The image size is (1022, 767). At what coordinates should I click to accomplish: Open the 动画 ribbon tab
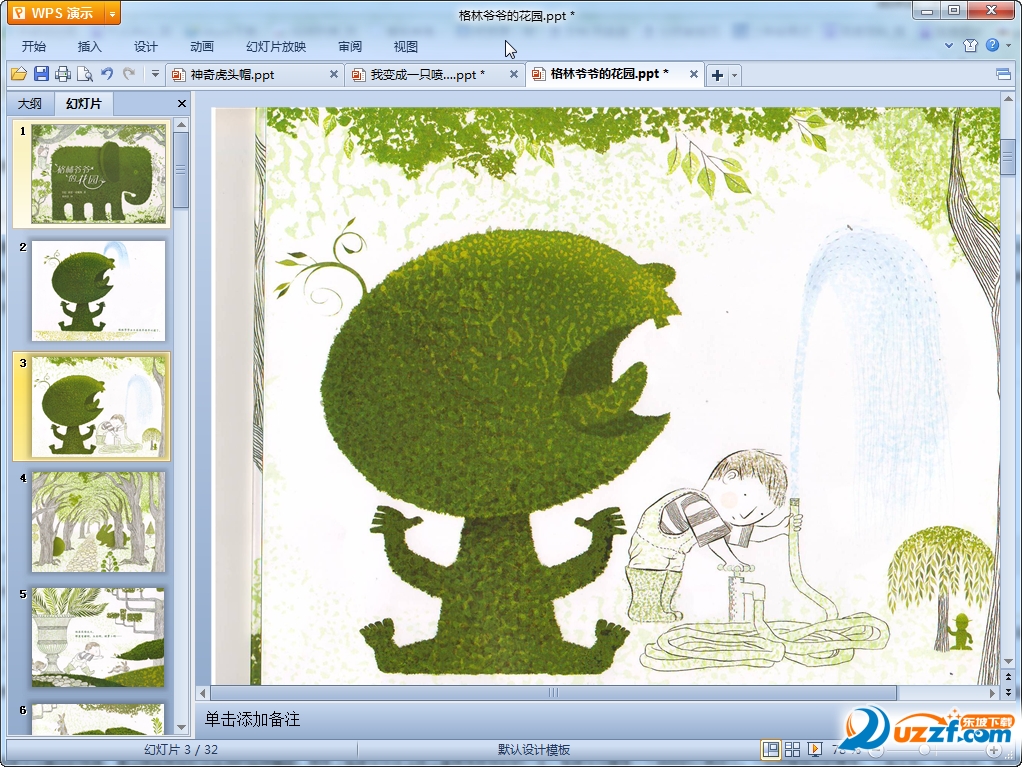tap(201, 46)
